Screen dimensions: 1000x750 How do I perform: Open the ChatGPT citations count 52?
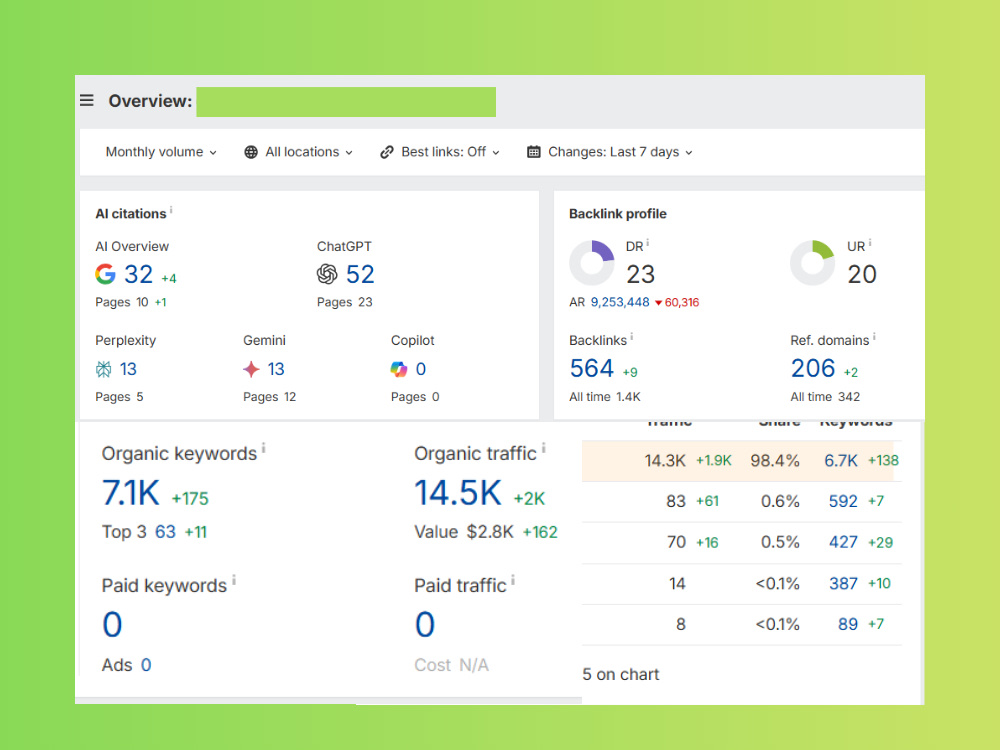point(360,275)
